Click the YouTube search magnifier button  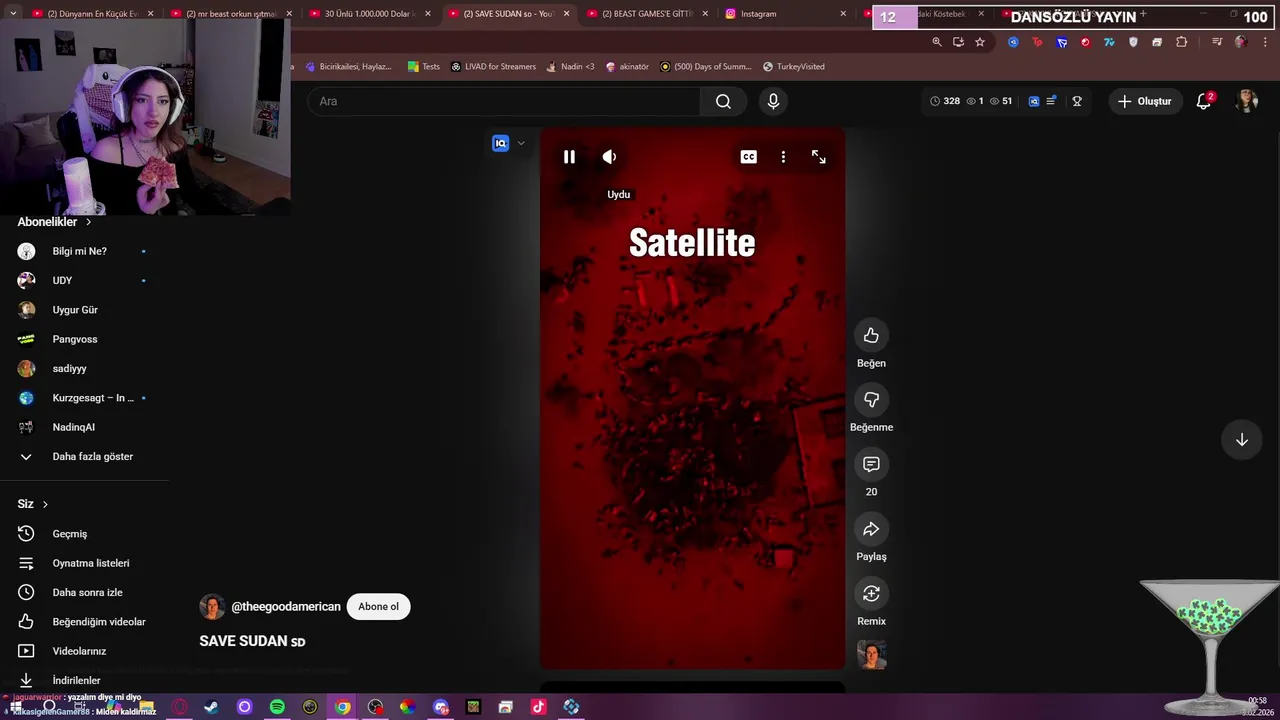[723, 101]
